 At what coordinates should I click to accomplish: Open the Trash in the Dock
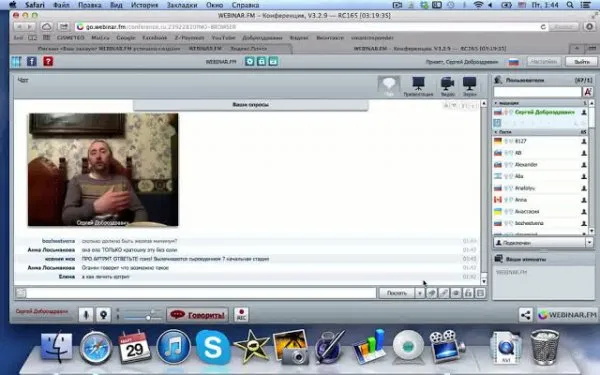click(544, 347)
